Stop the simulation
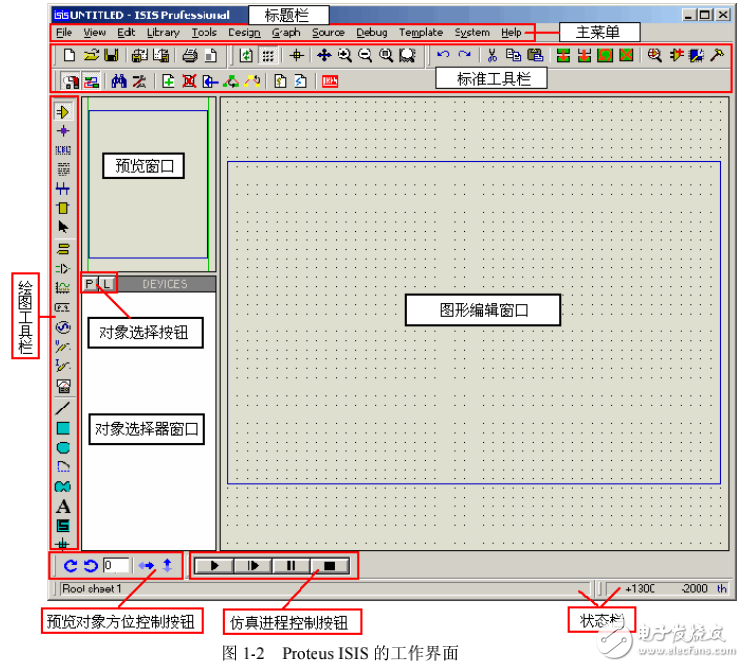Screen dimensions: 744x667 (329, 565)
